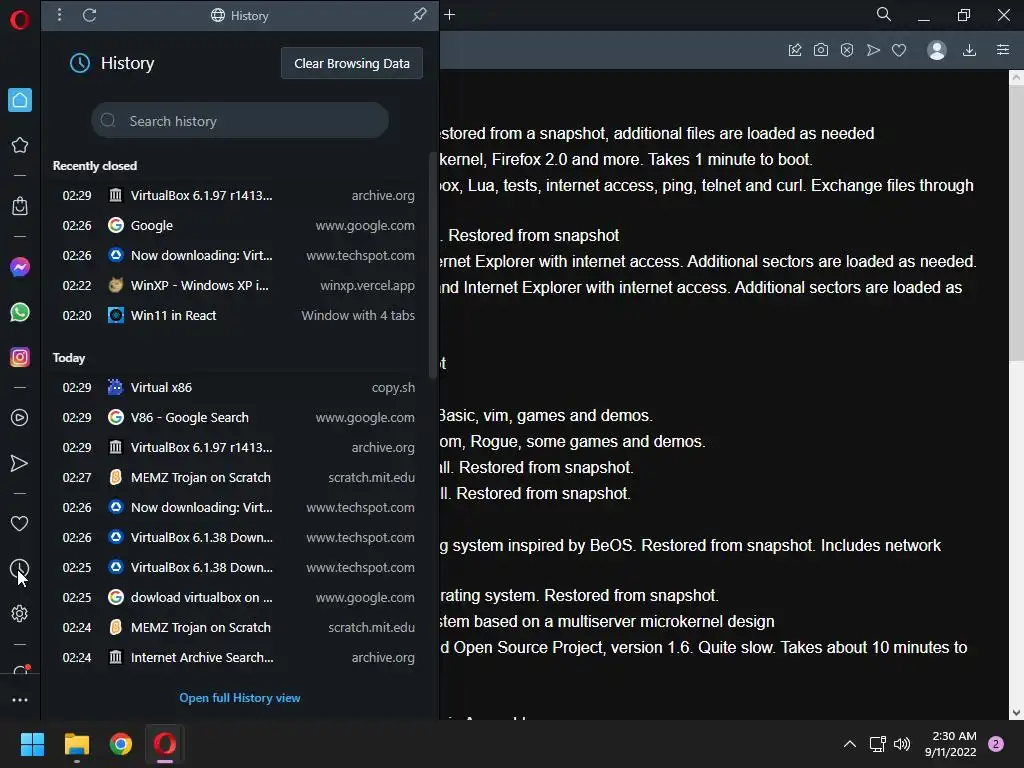Open File Explorer from taskbar

coord(76,744)
